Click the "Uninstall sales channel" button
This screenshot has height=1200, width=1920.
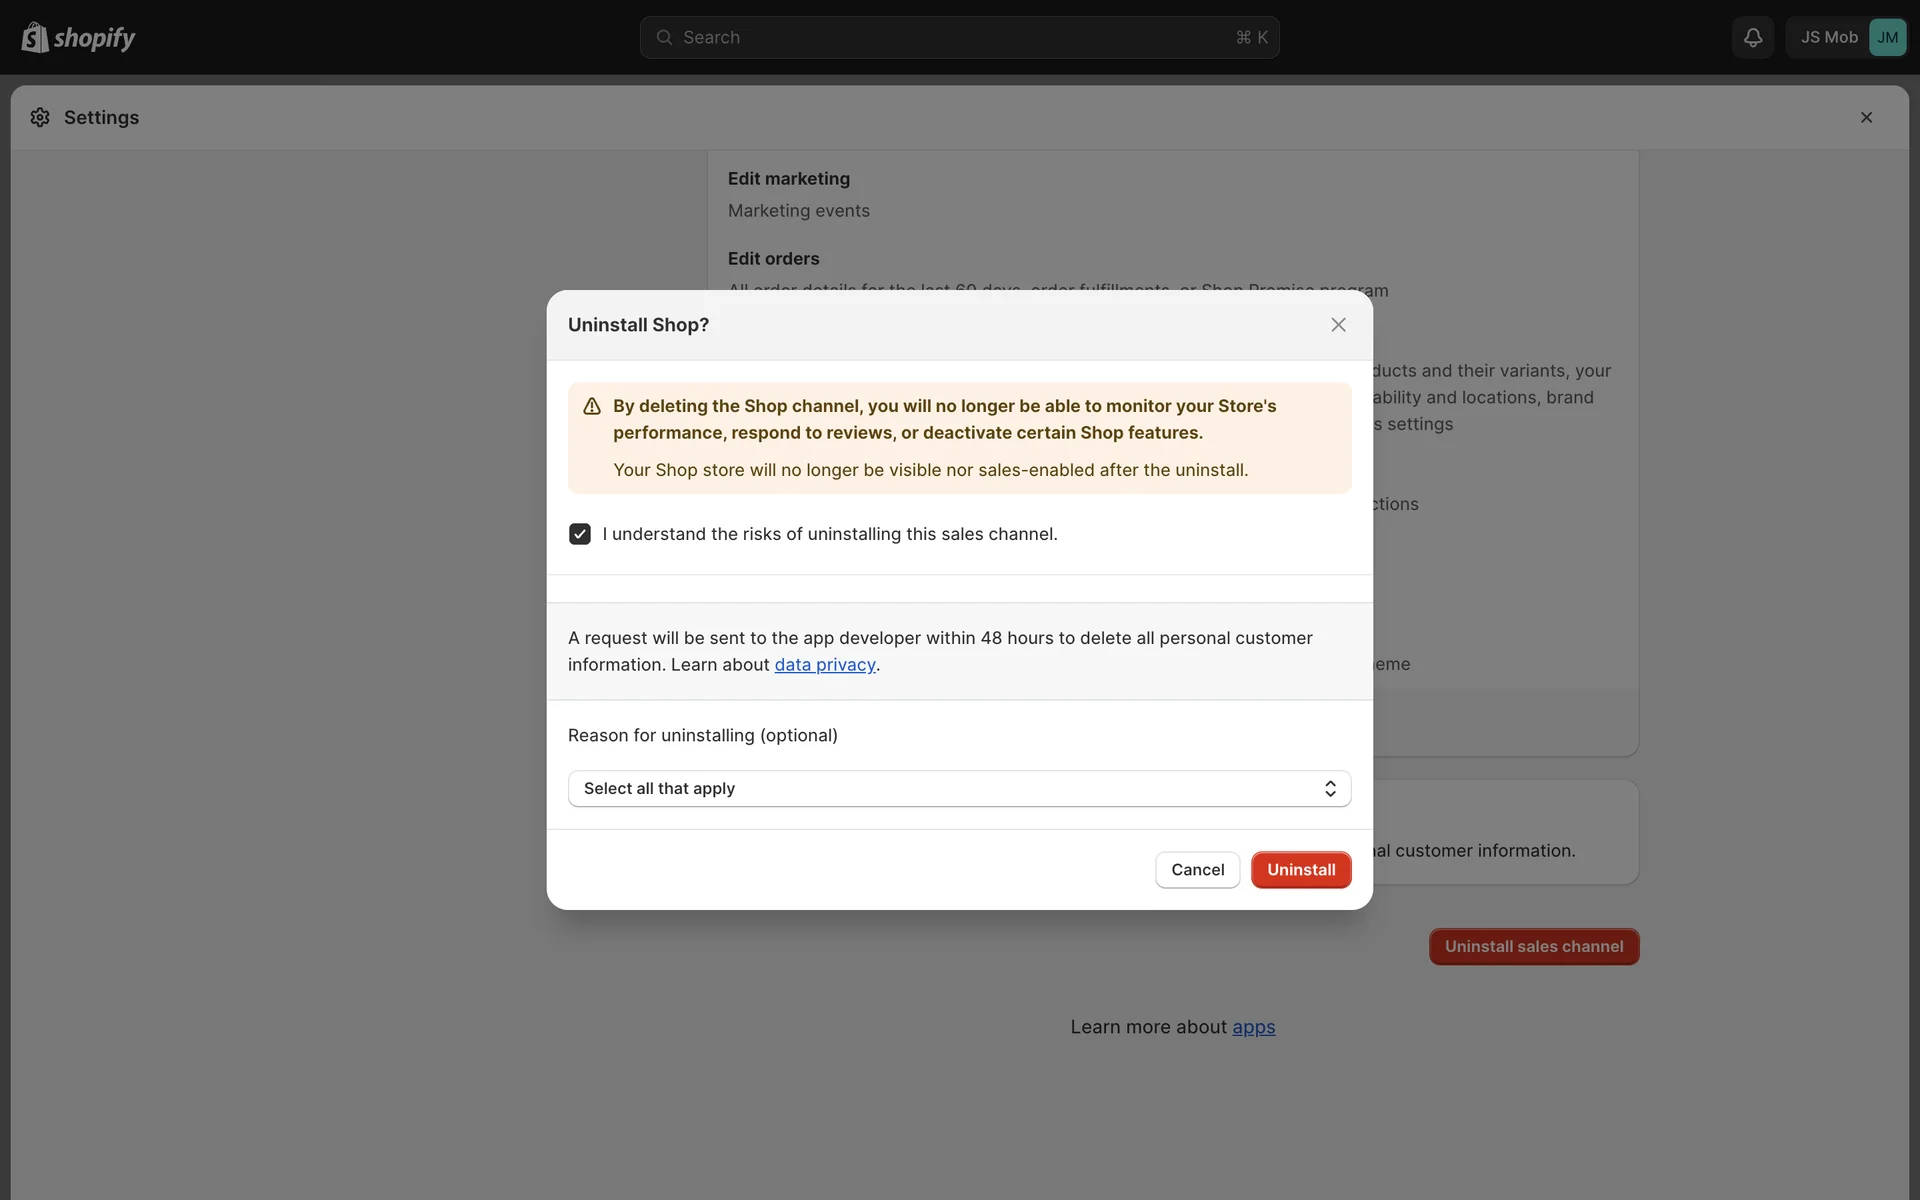coord(1533,946)
